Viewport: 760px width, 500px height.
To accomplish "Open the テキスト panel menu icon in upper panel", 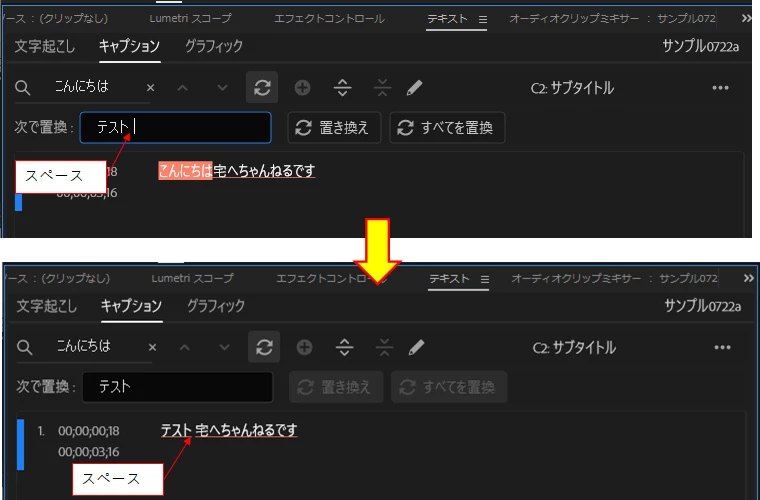I will [483, 19].
